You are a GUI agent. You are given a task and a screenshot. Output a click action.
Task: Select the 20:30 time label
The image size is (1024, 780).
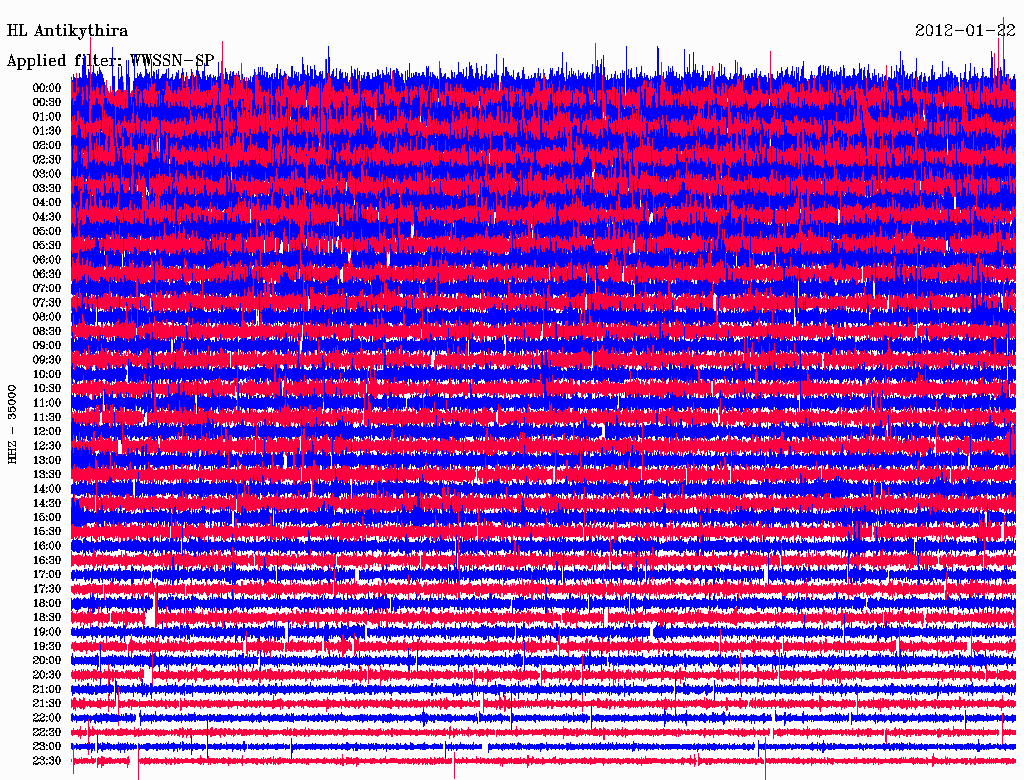[47, 675]
